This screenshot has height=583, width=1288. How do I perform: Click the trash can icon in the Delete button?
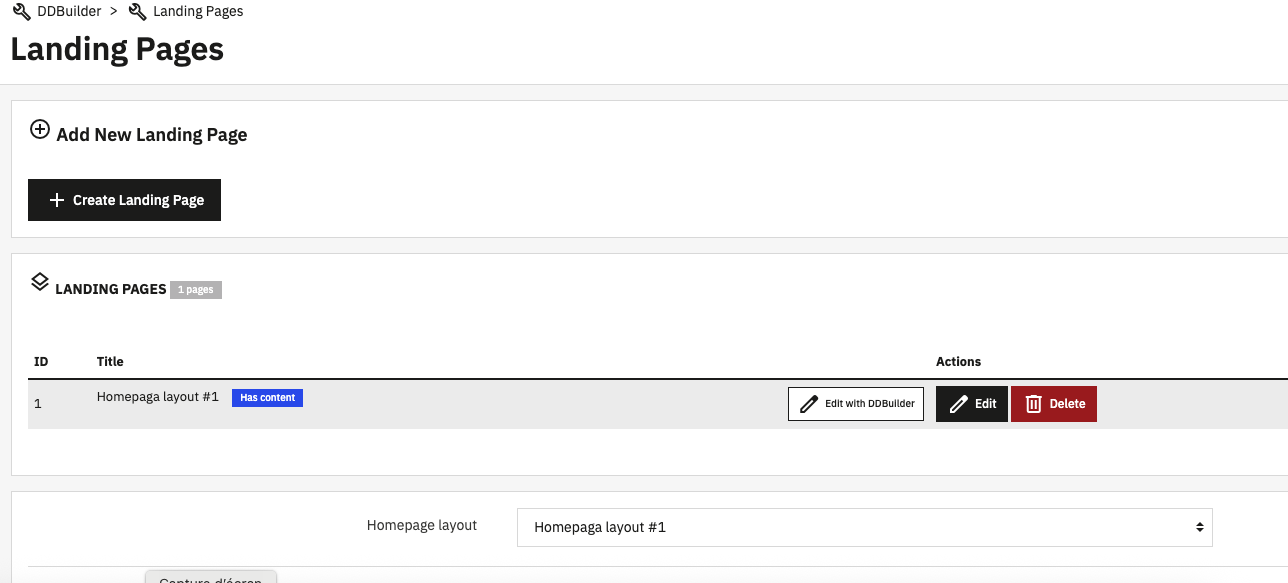[x=1035, y=403]
